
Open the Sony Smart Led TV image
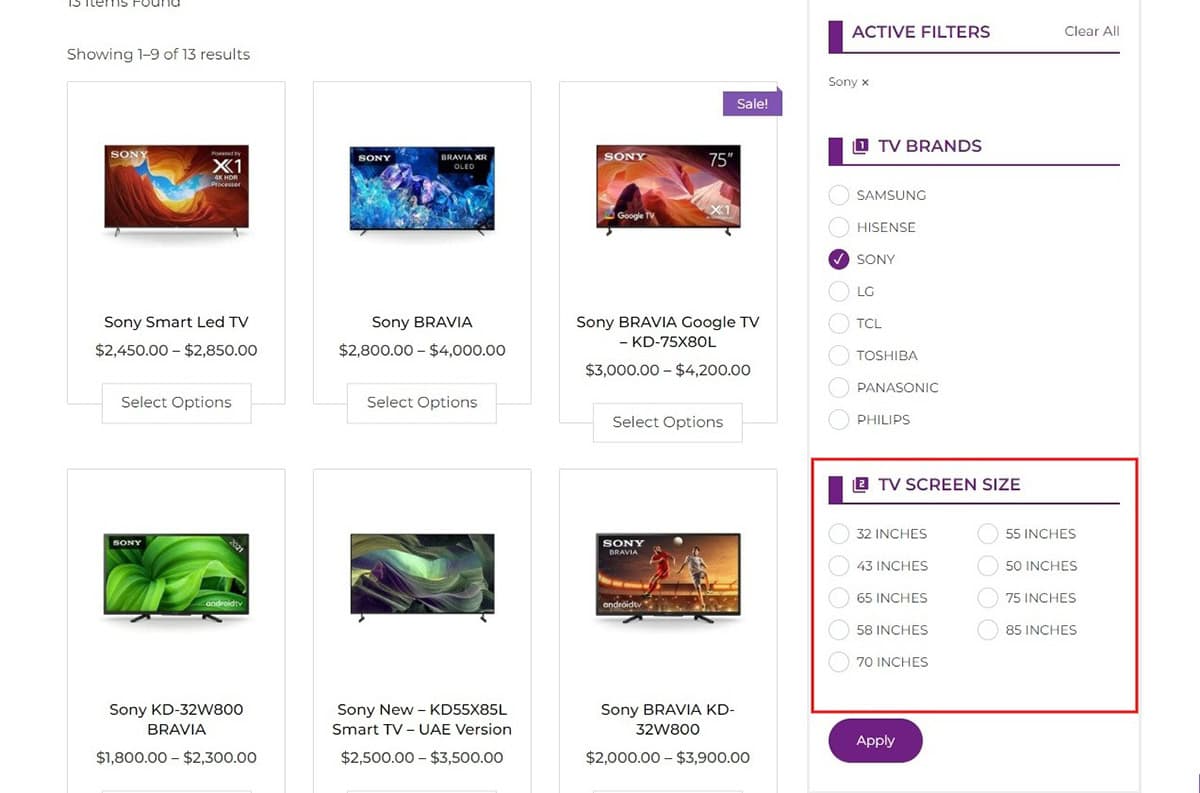pyautogui.click(x=176, y=192)
